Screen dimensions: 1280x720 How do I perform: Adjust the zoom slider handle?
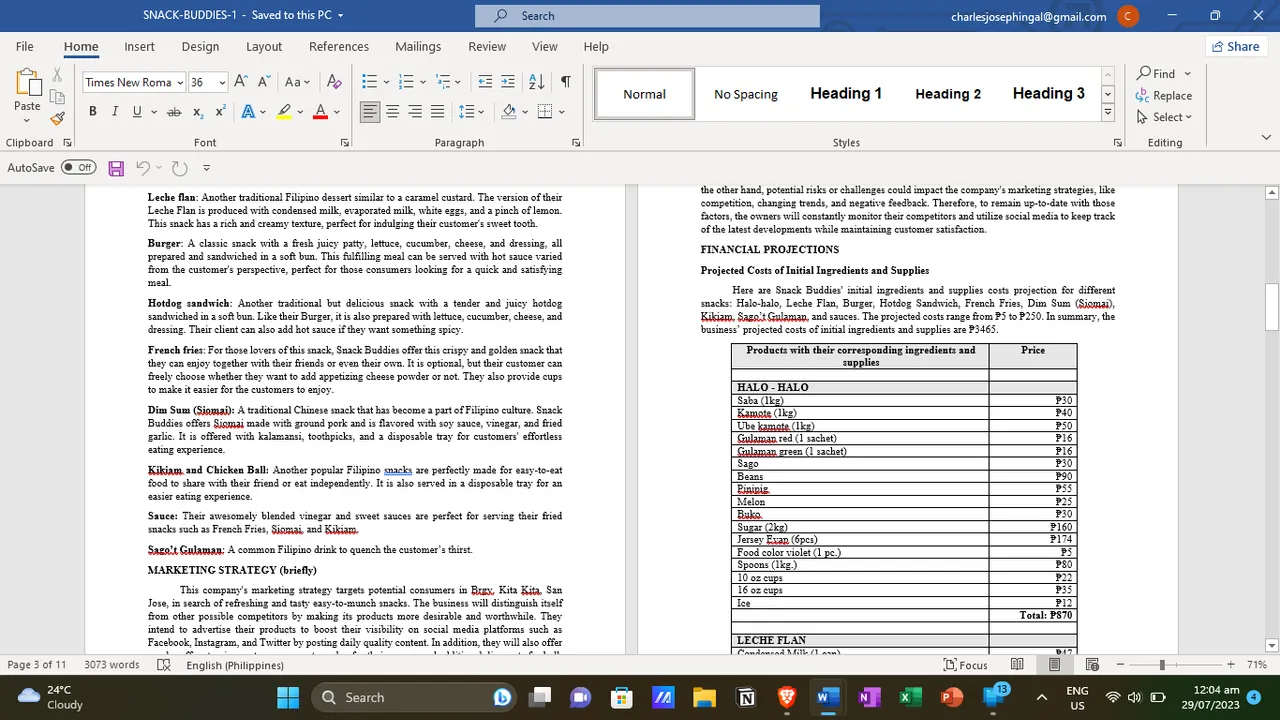[1162, 665]
